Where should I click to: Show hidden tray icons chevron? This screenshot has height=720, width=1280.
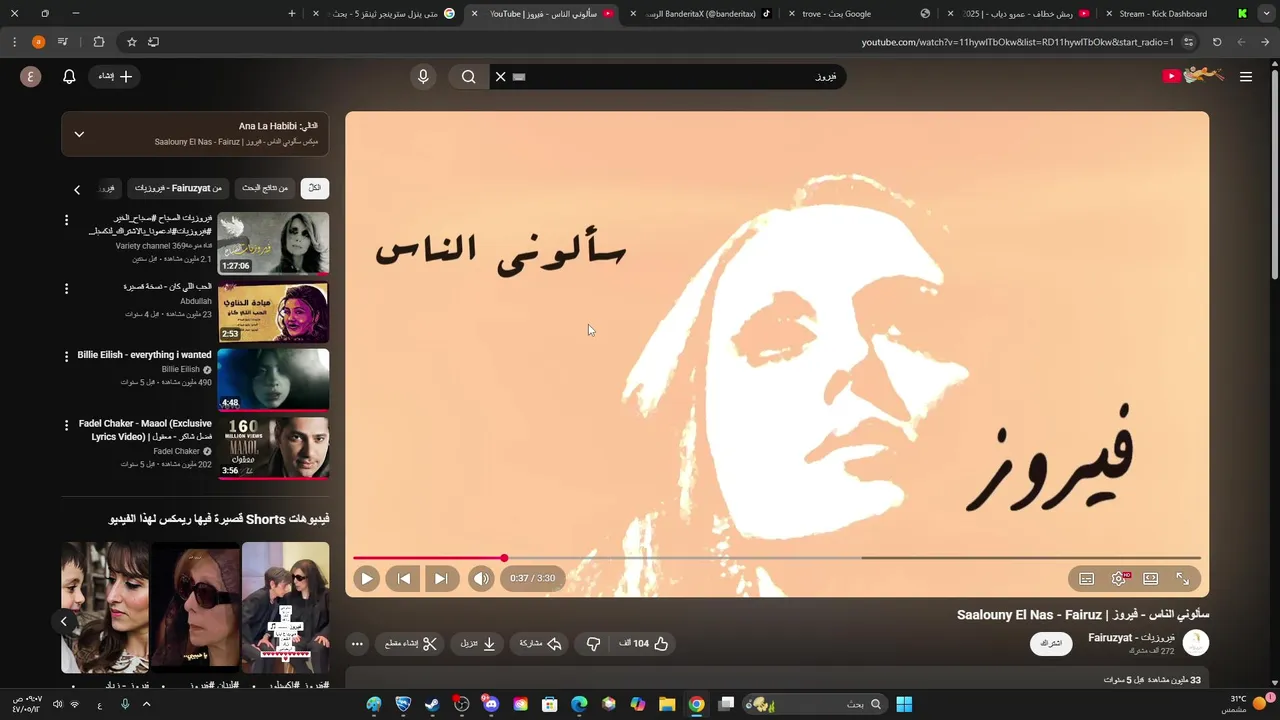coord(146,704)
